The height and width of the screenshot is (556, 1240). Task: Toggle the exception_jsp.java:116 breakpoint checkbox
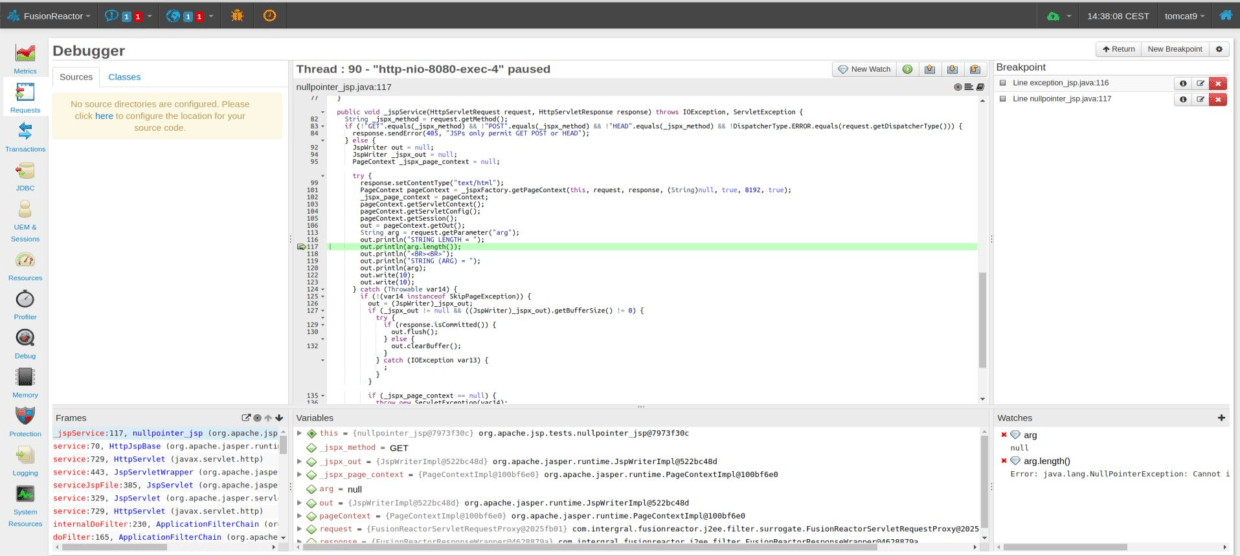[1003, 83]
